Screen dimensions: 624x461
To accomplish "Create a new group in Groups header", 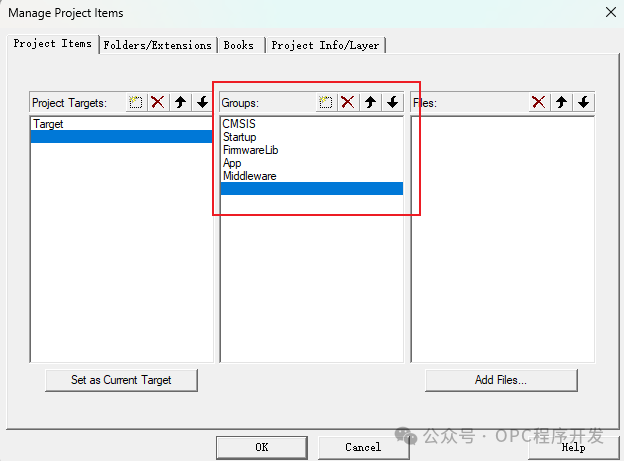I will coord(326,103).
